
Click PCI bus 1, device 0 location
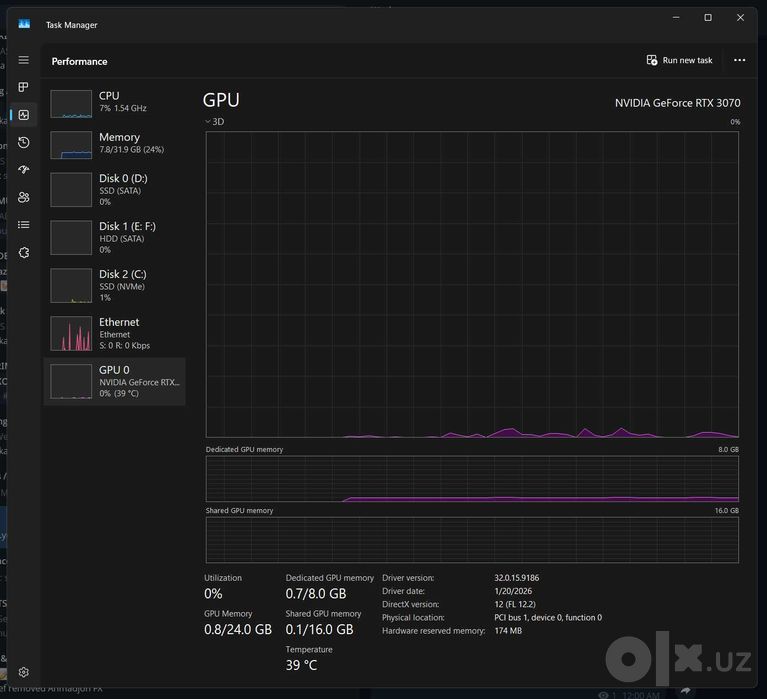[x=548, y=617]
